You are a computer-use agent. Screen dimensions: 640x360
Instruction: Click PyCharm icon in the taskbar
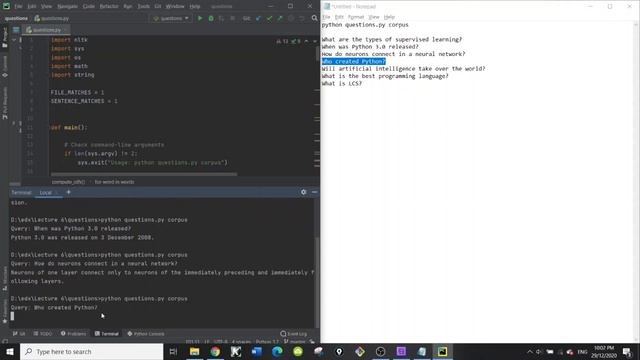[x=442, y=351]
